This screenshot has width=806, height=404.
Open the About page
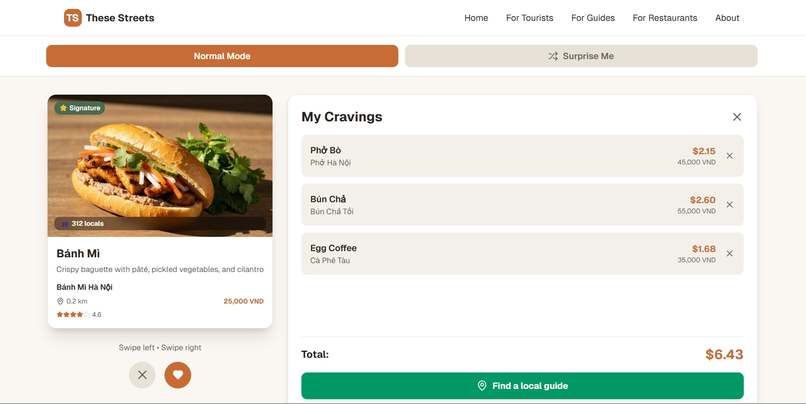pyautogui.click(x=727, y=18)
